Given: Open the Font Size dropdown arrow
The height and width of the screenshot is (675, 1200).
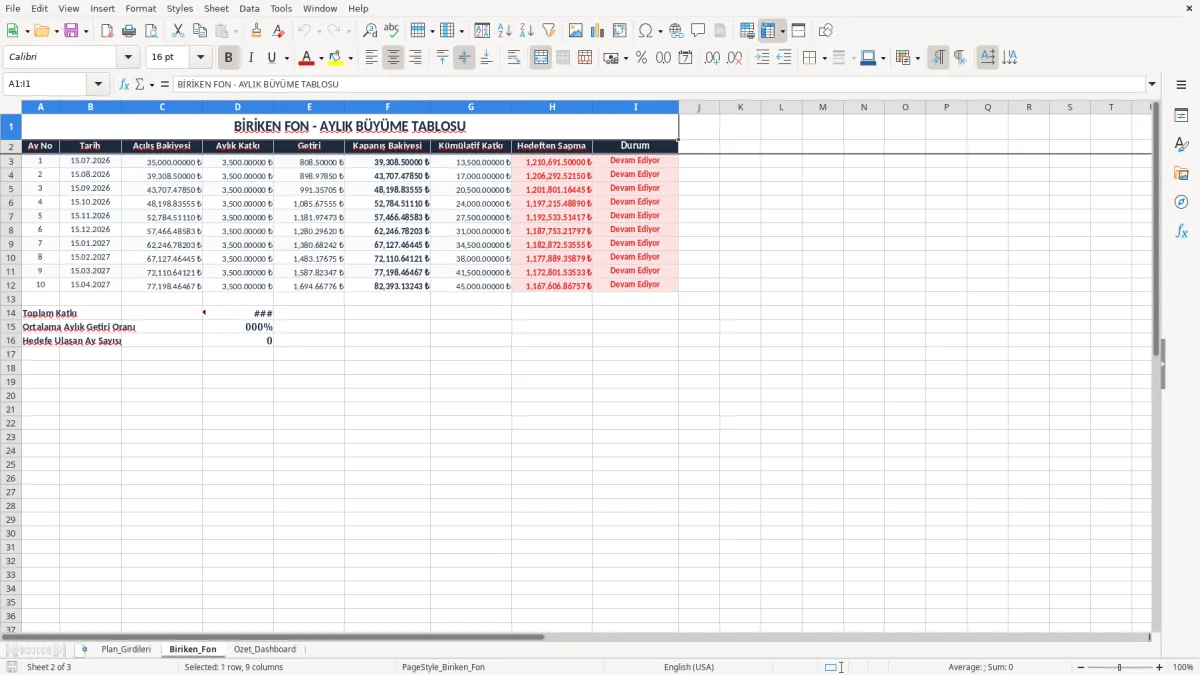Looking at the screenshot, I should 201,58.
